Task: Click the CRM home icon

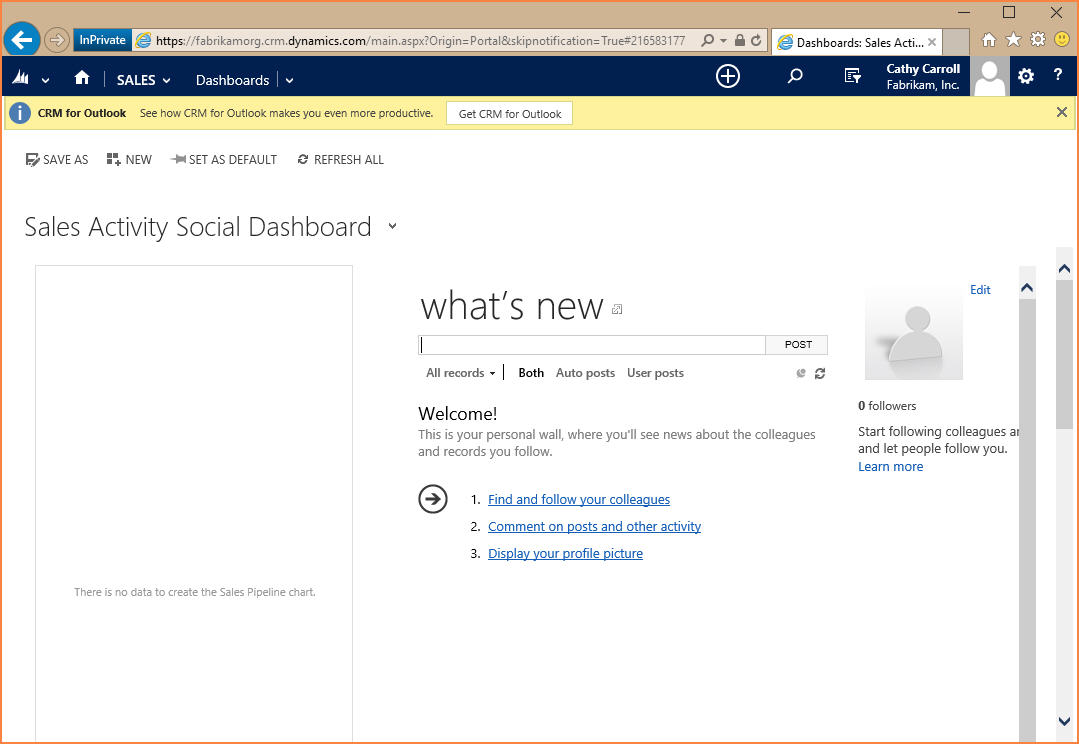Action: click(82, 79)
